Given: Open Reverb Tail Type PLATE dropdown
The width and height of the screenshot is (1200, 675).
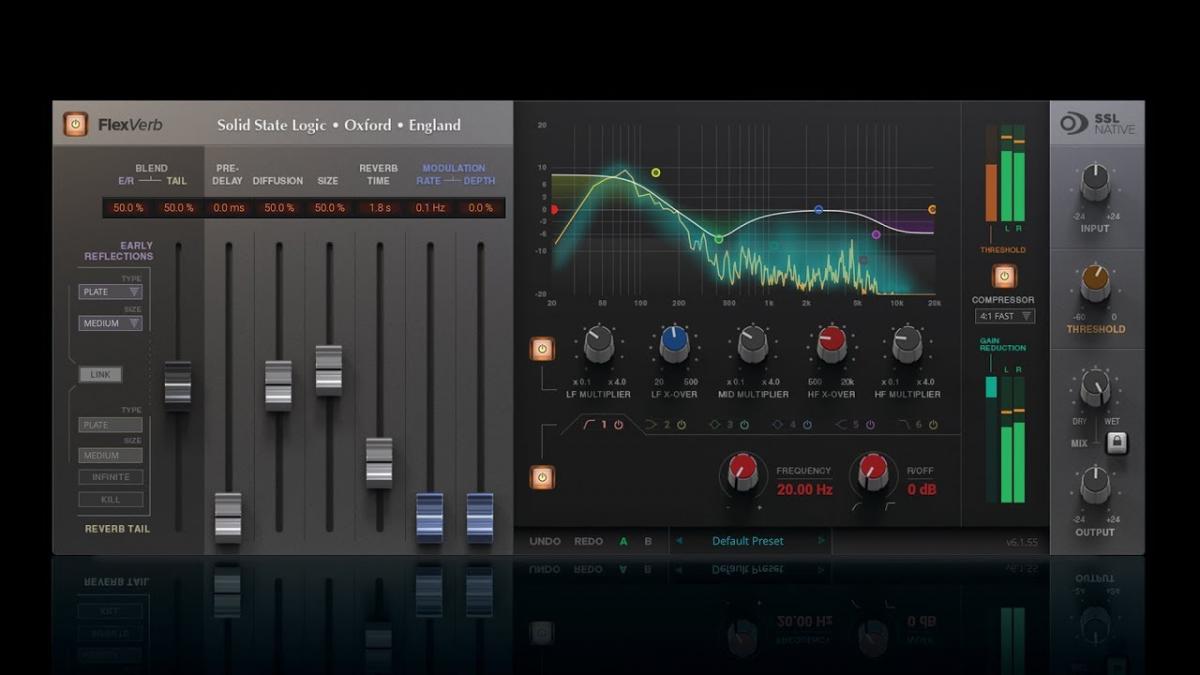Looking at the screenshot, I should point(110,425).
